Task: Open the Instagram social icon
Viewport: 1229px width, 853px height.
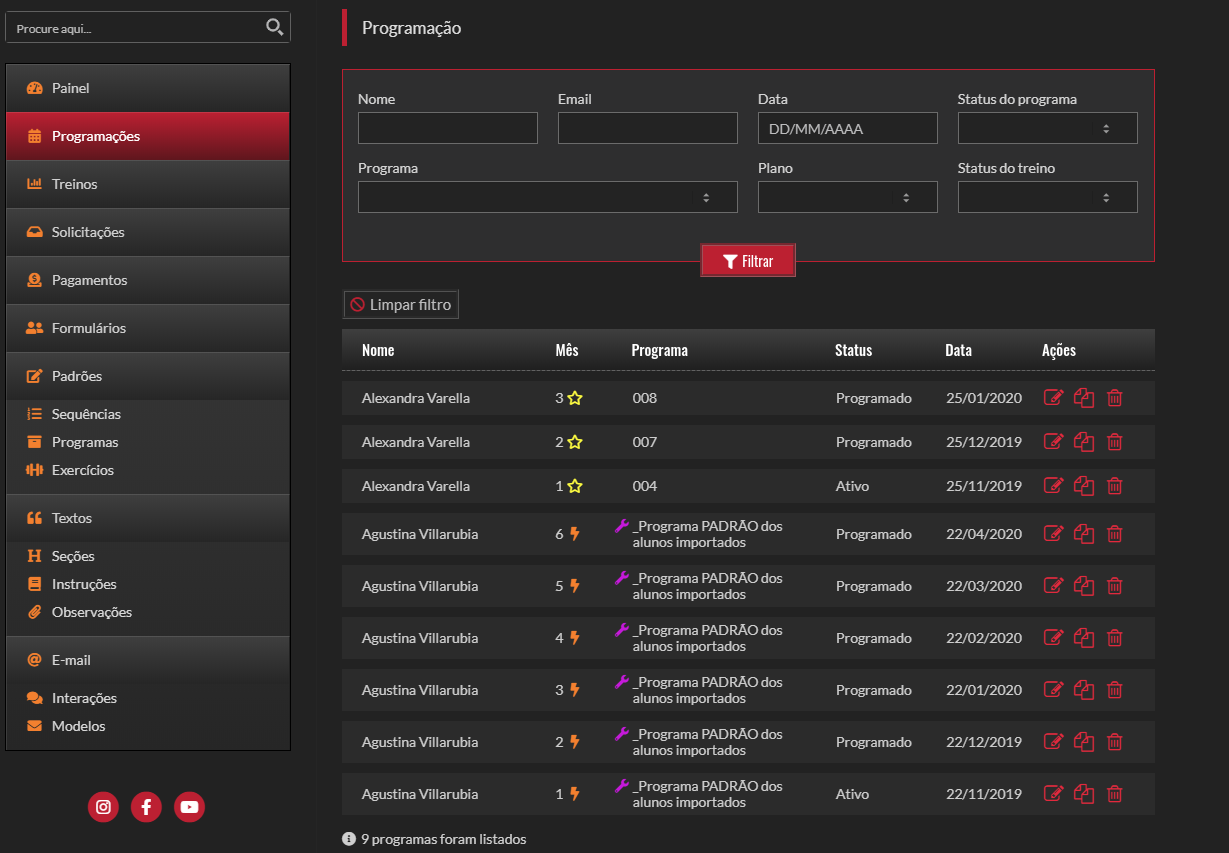Action: pos(103,807)
